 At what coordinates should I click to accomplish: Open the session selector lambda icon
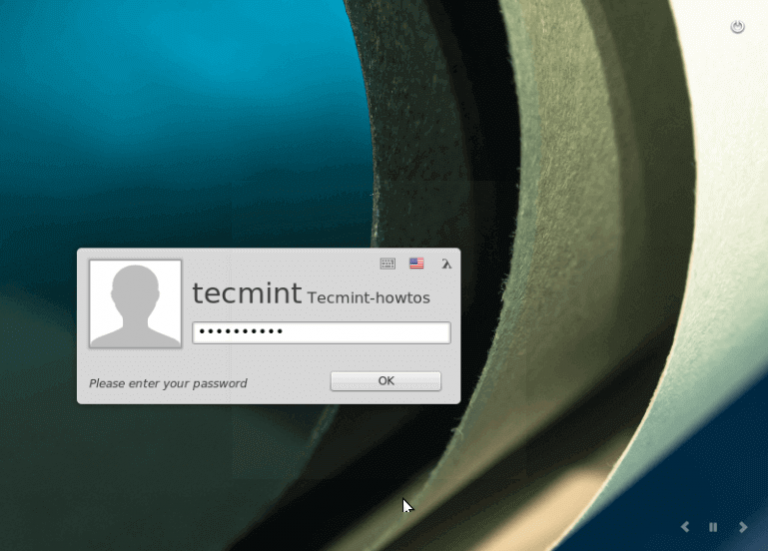(x=446, y=264)
